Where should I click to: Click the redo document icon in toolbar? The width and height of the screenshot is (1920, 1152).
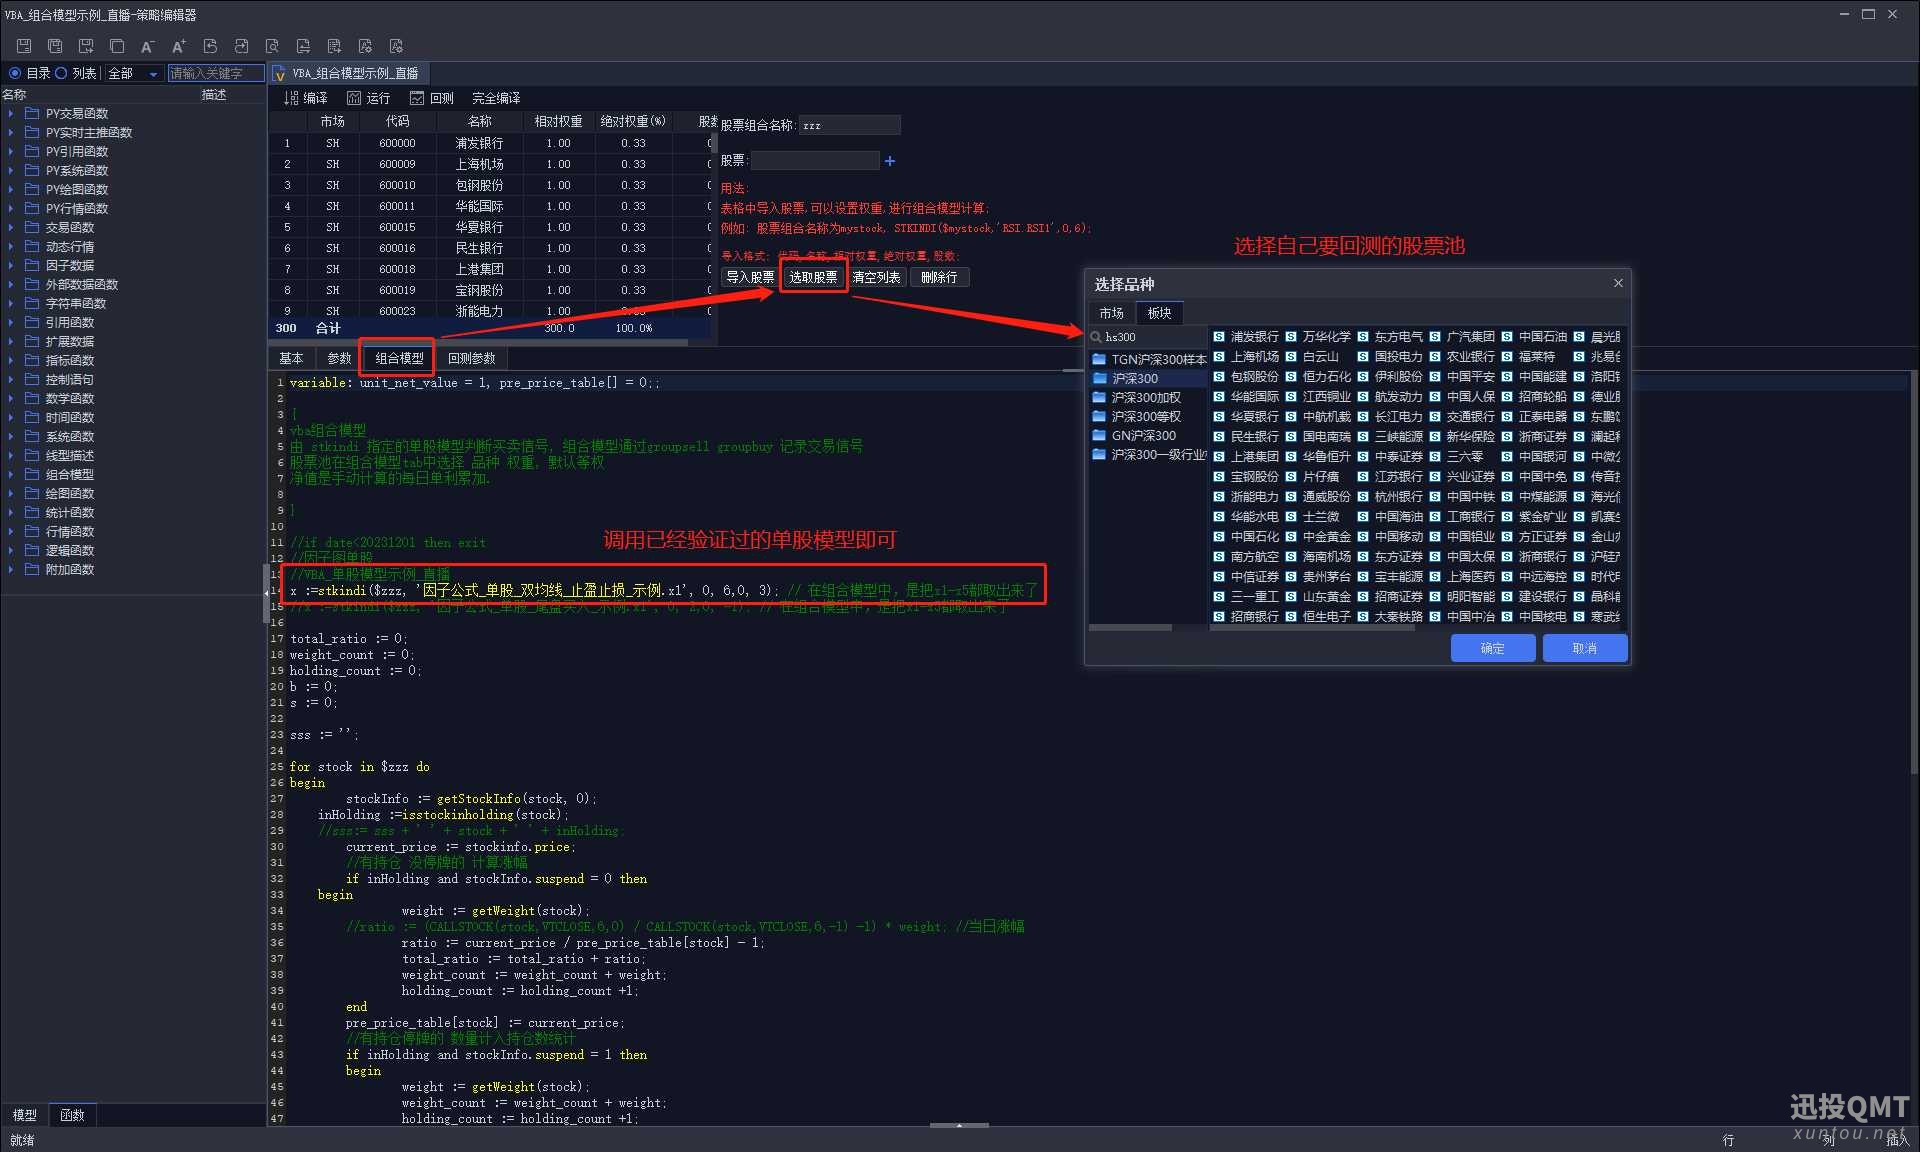(x=241, y=46)
